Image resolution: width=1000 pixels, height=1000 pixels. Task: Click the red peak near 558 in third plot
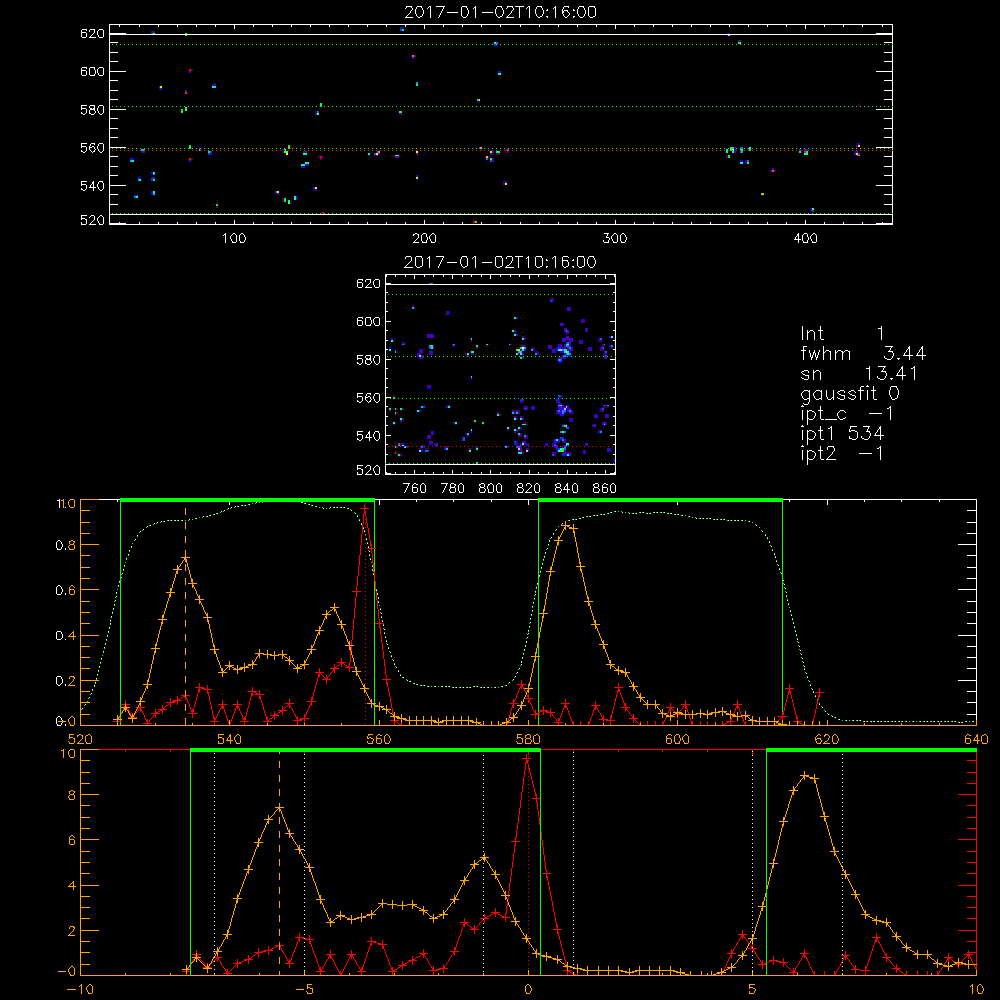coord(365,508)
